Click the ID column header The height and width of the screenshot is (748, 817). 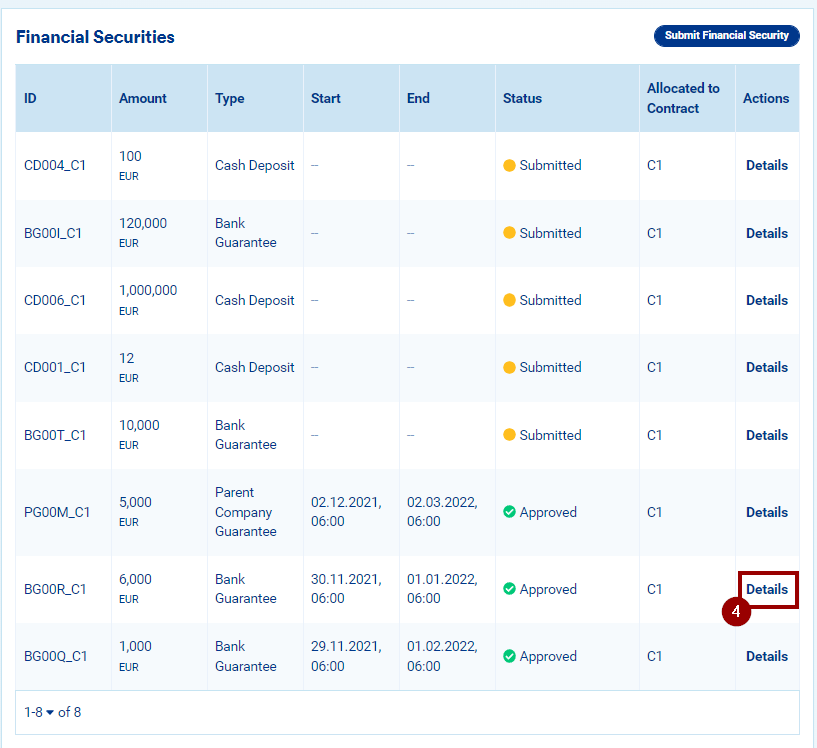[x=30, y=98]
